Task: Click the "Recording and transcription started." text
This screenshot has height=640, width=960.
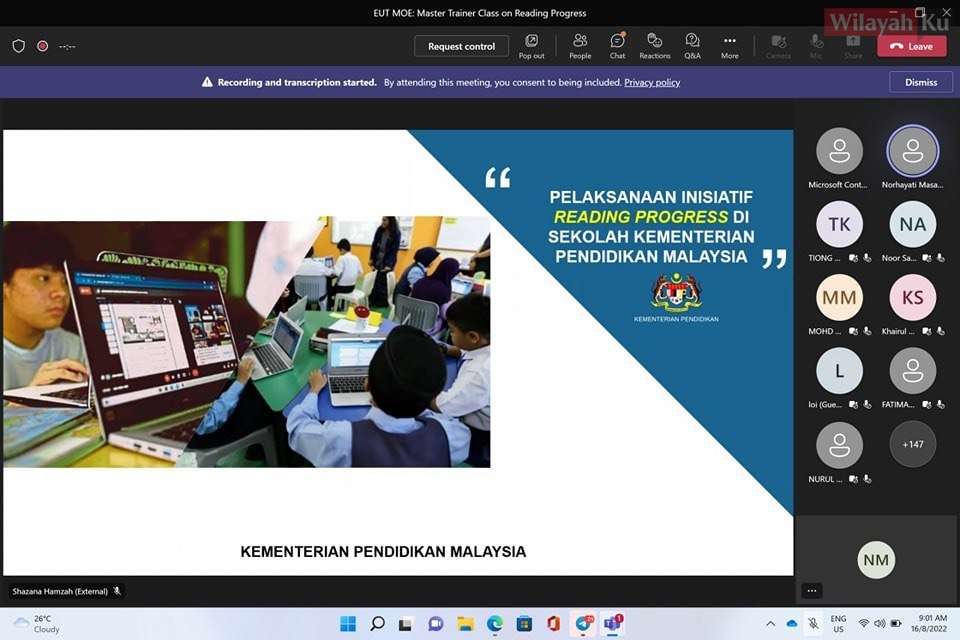Action: 297,82
